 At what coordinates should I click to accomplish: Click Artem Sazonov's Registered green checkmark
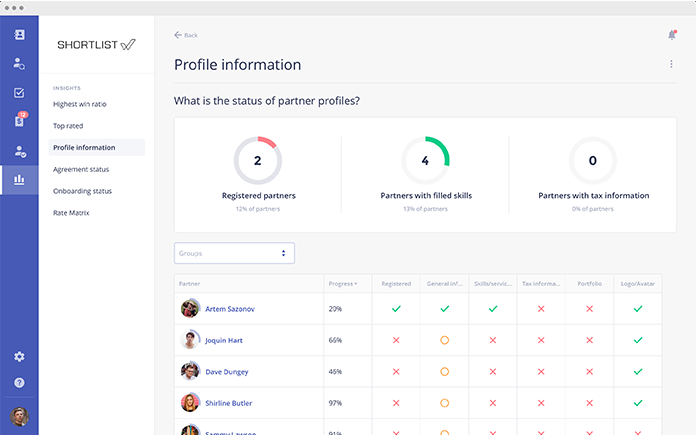click(396, 309)
